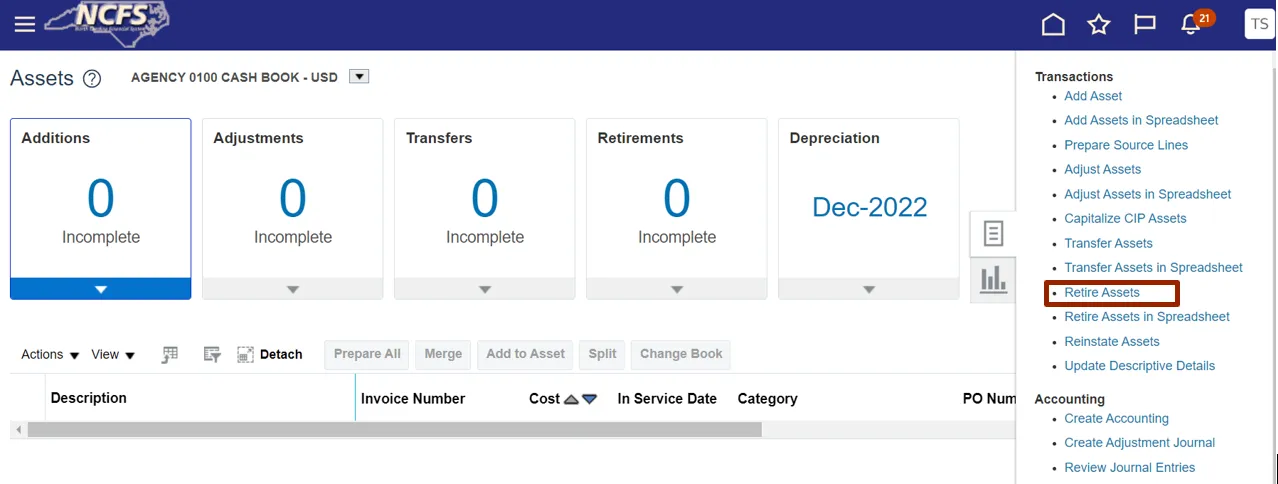Viewport: 1278px width, 484px height.
Task: Open the TS user profile menu
Action: pyautogui.click(x=1259, y=24)
